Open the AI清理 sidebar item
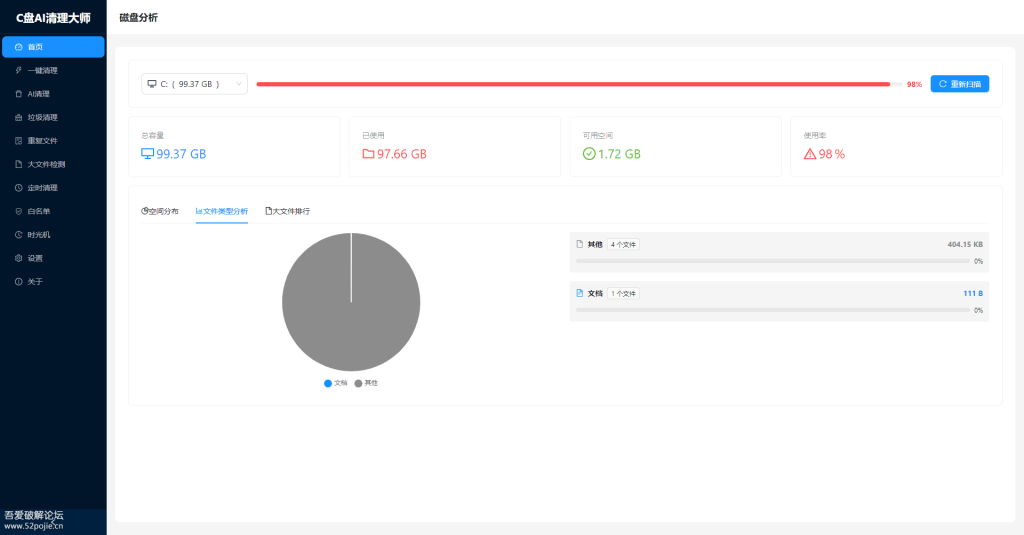The width and height of the screenshot is (1024, 535). [38, 94]
